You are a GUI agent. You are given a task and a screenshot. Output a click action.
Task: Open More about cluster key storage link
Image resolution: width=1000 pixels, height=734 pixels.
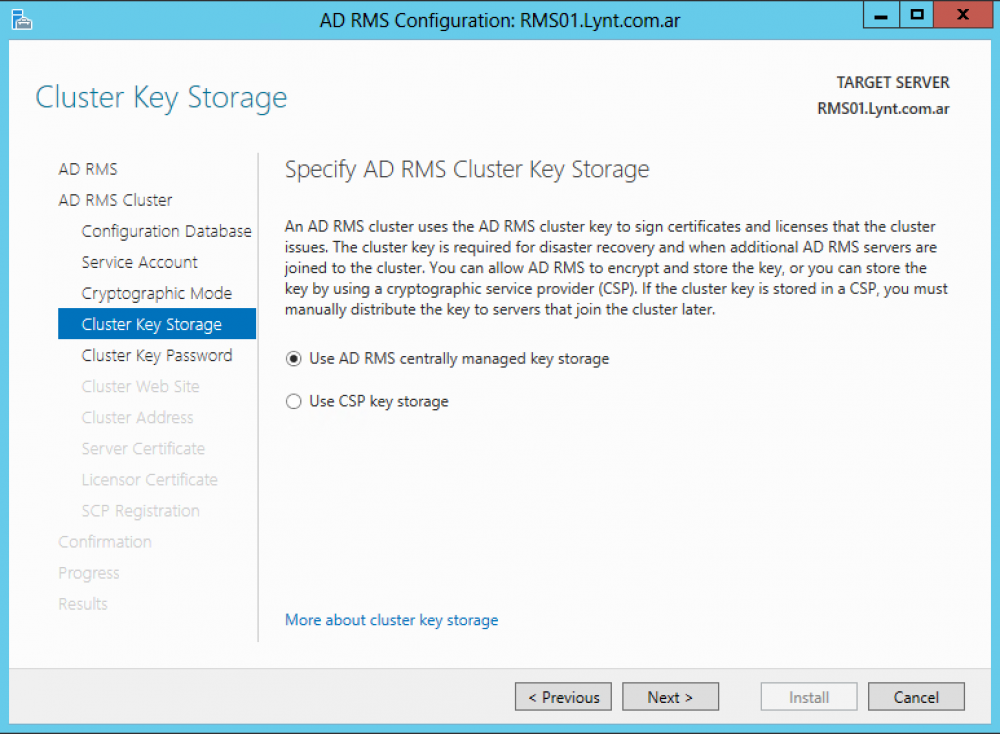point(392,620)
